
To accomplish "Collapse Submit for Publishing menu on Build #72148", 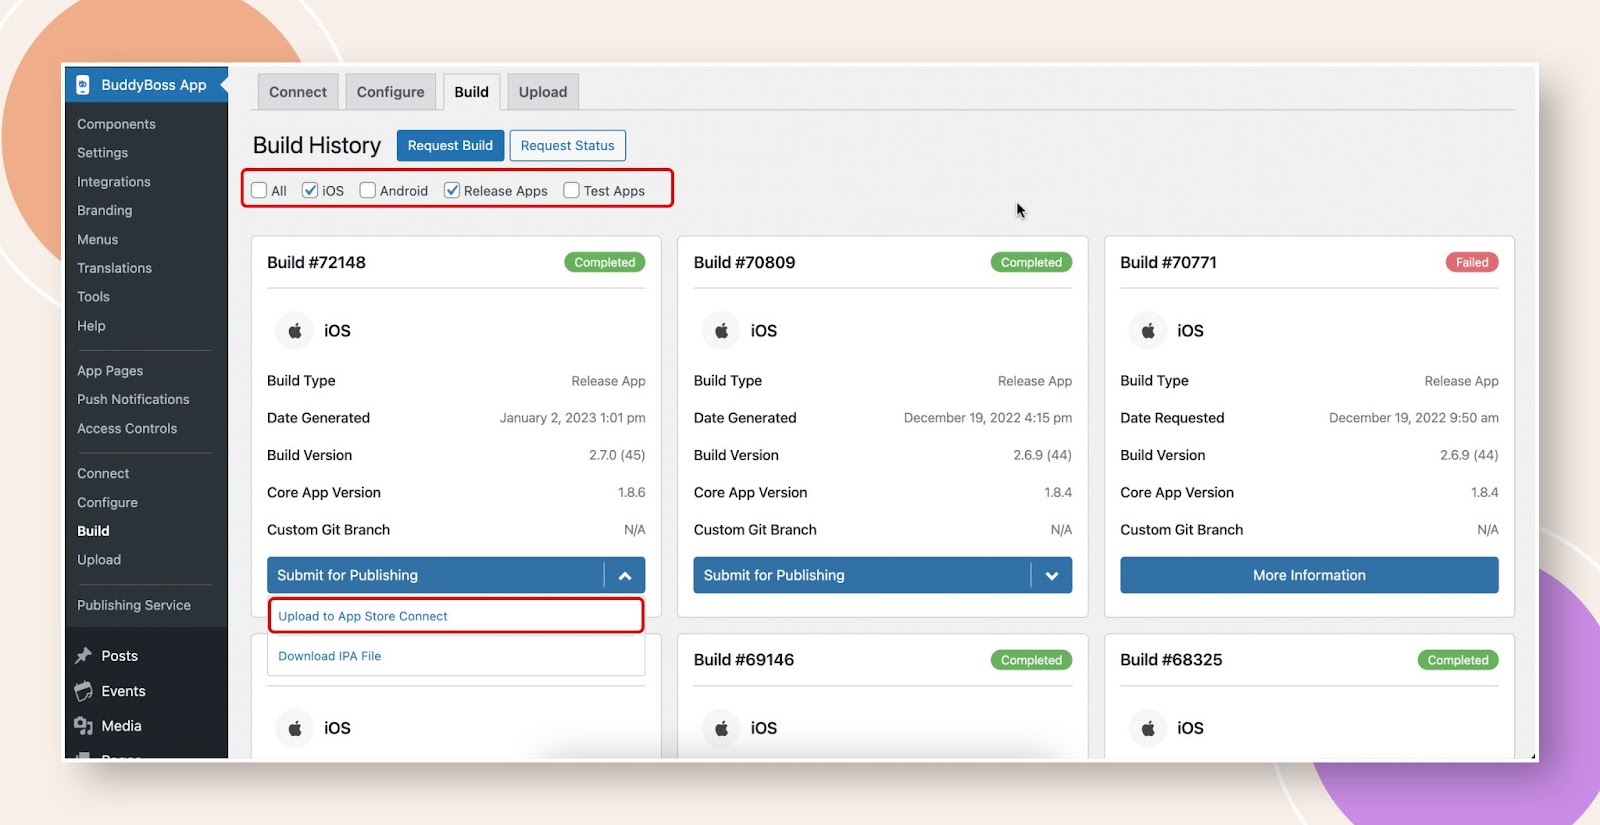I will tap(625, 575).
